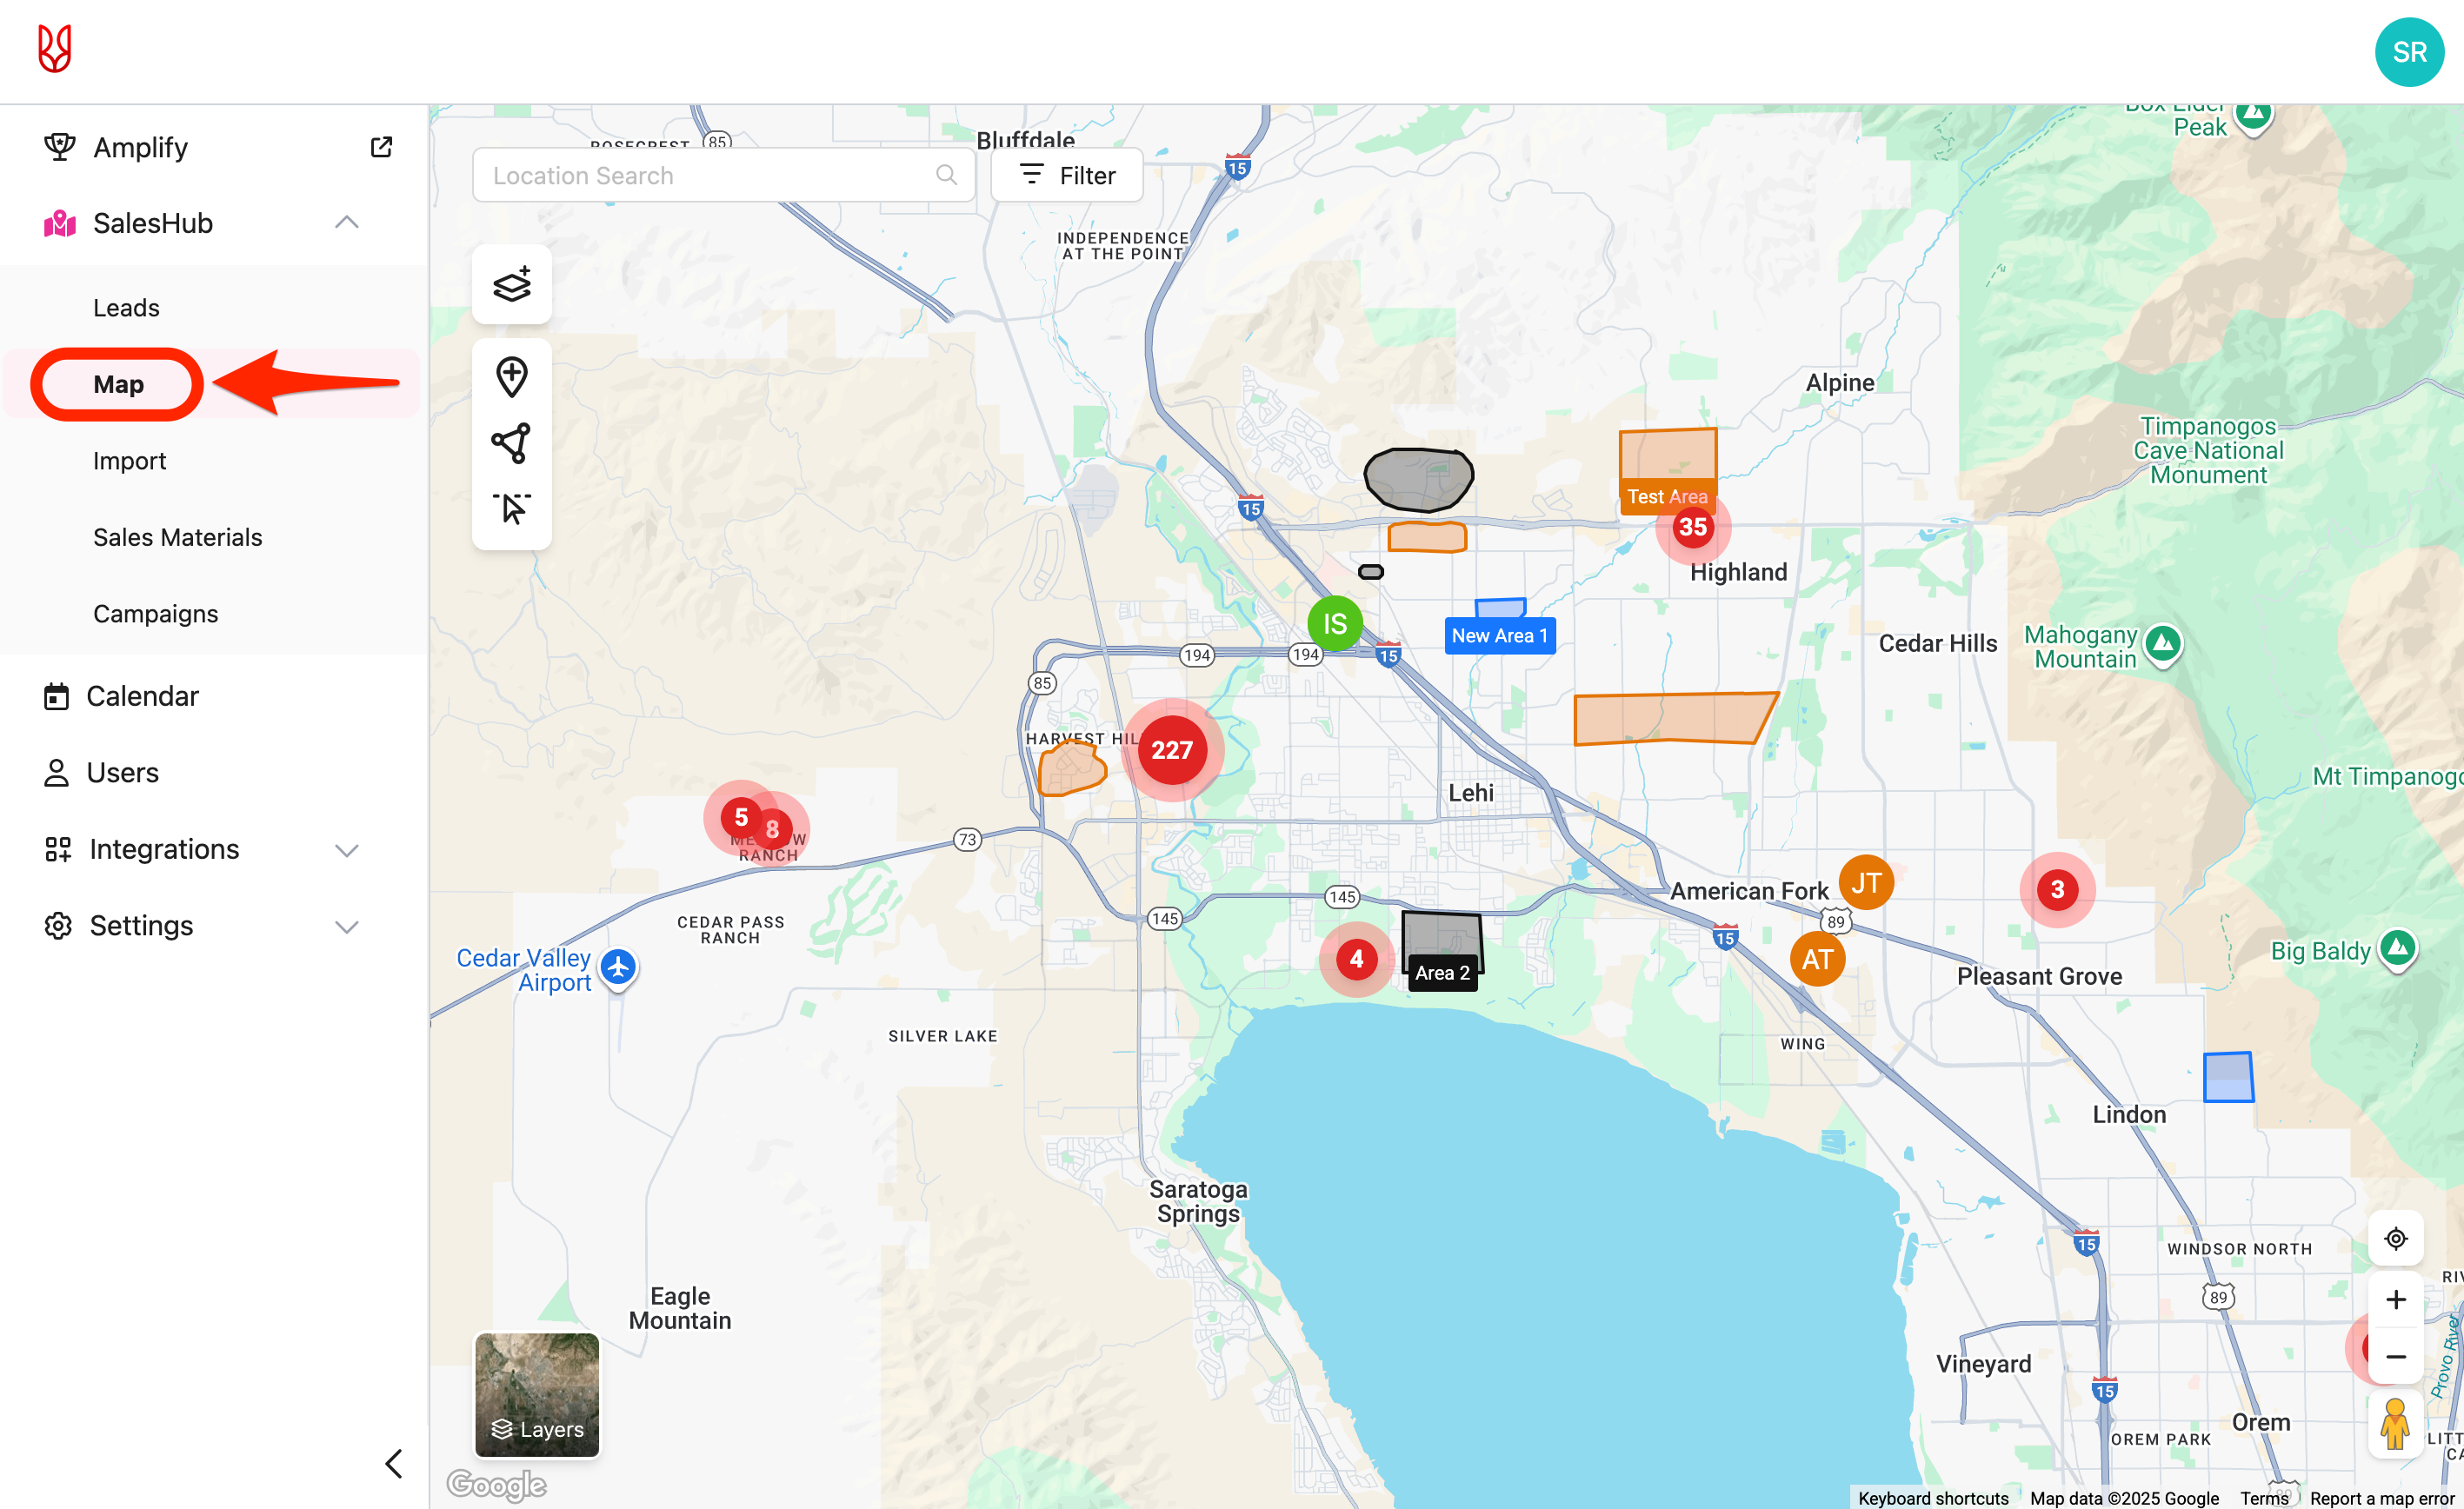Click the Keyboard shortcuts link

[1932, 1498]
